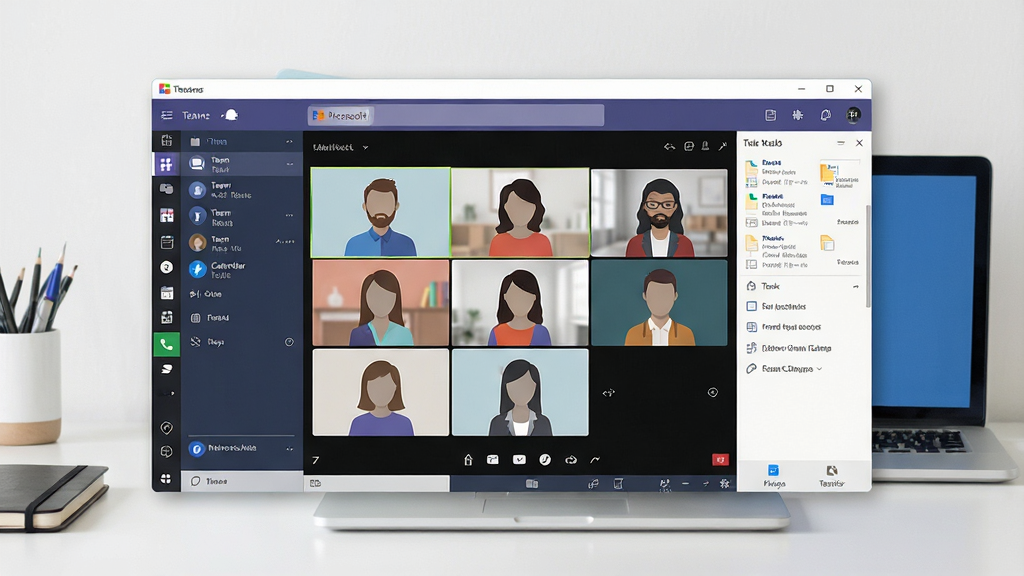This screenshot has width=1024, height=576.
Task: Click the round white phone icon in meeting toolbar
Action: pos(545,460)
